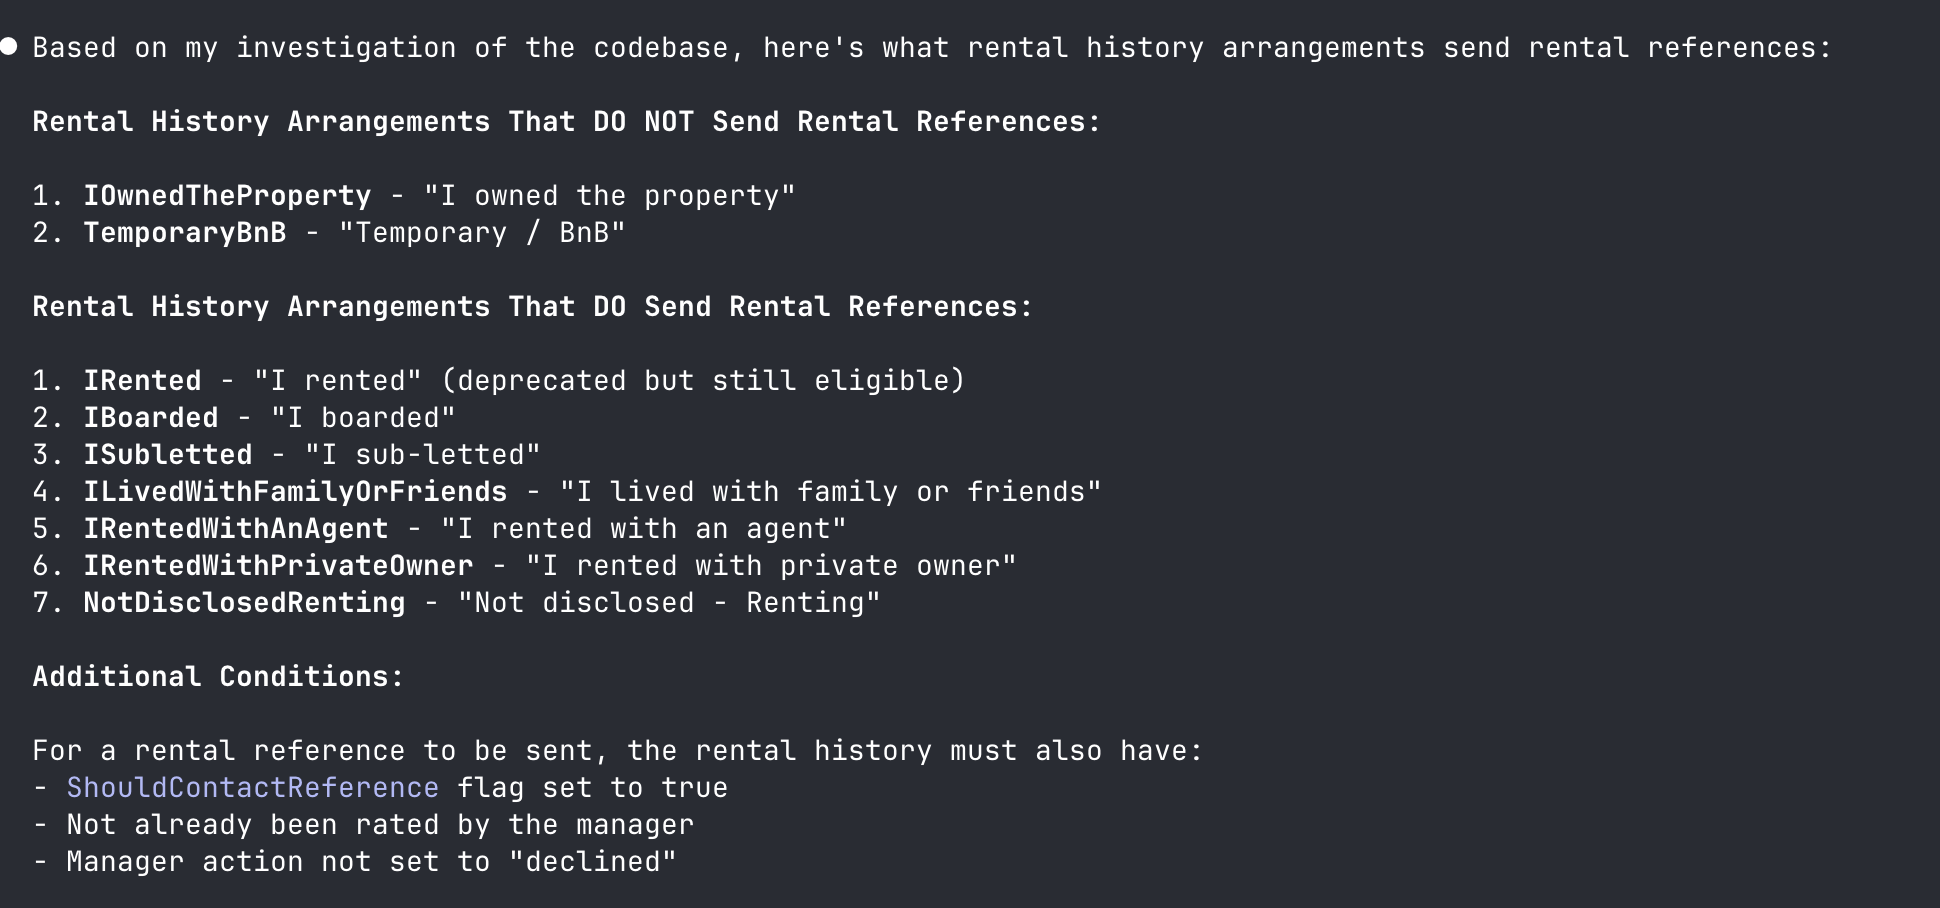Click the "DO Send Rental References" heading
This screenshot has height=908, width=1940.
532,307
